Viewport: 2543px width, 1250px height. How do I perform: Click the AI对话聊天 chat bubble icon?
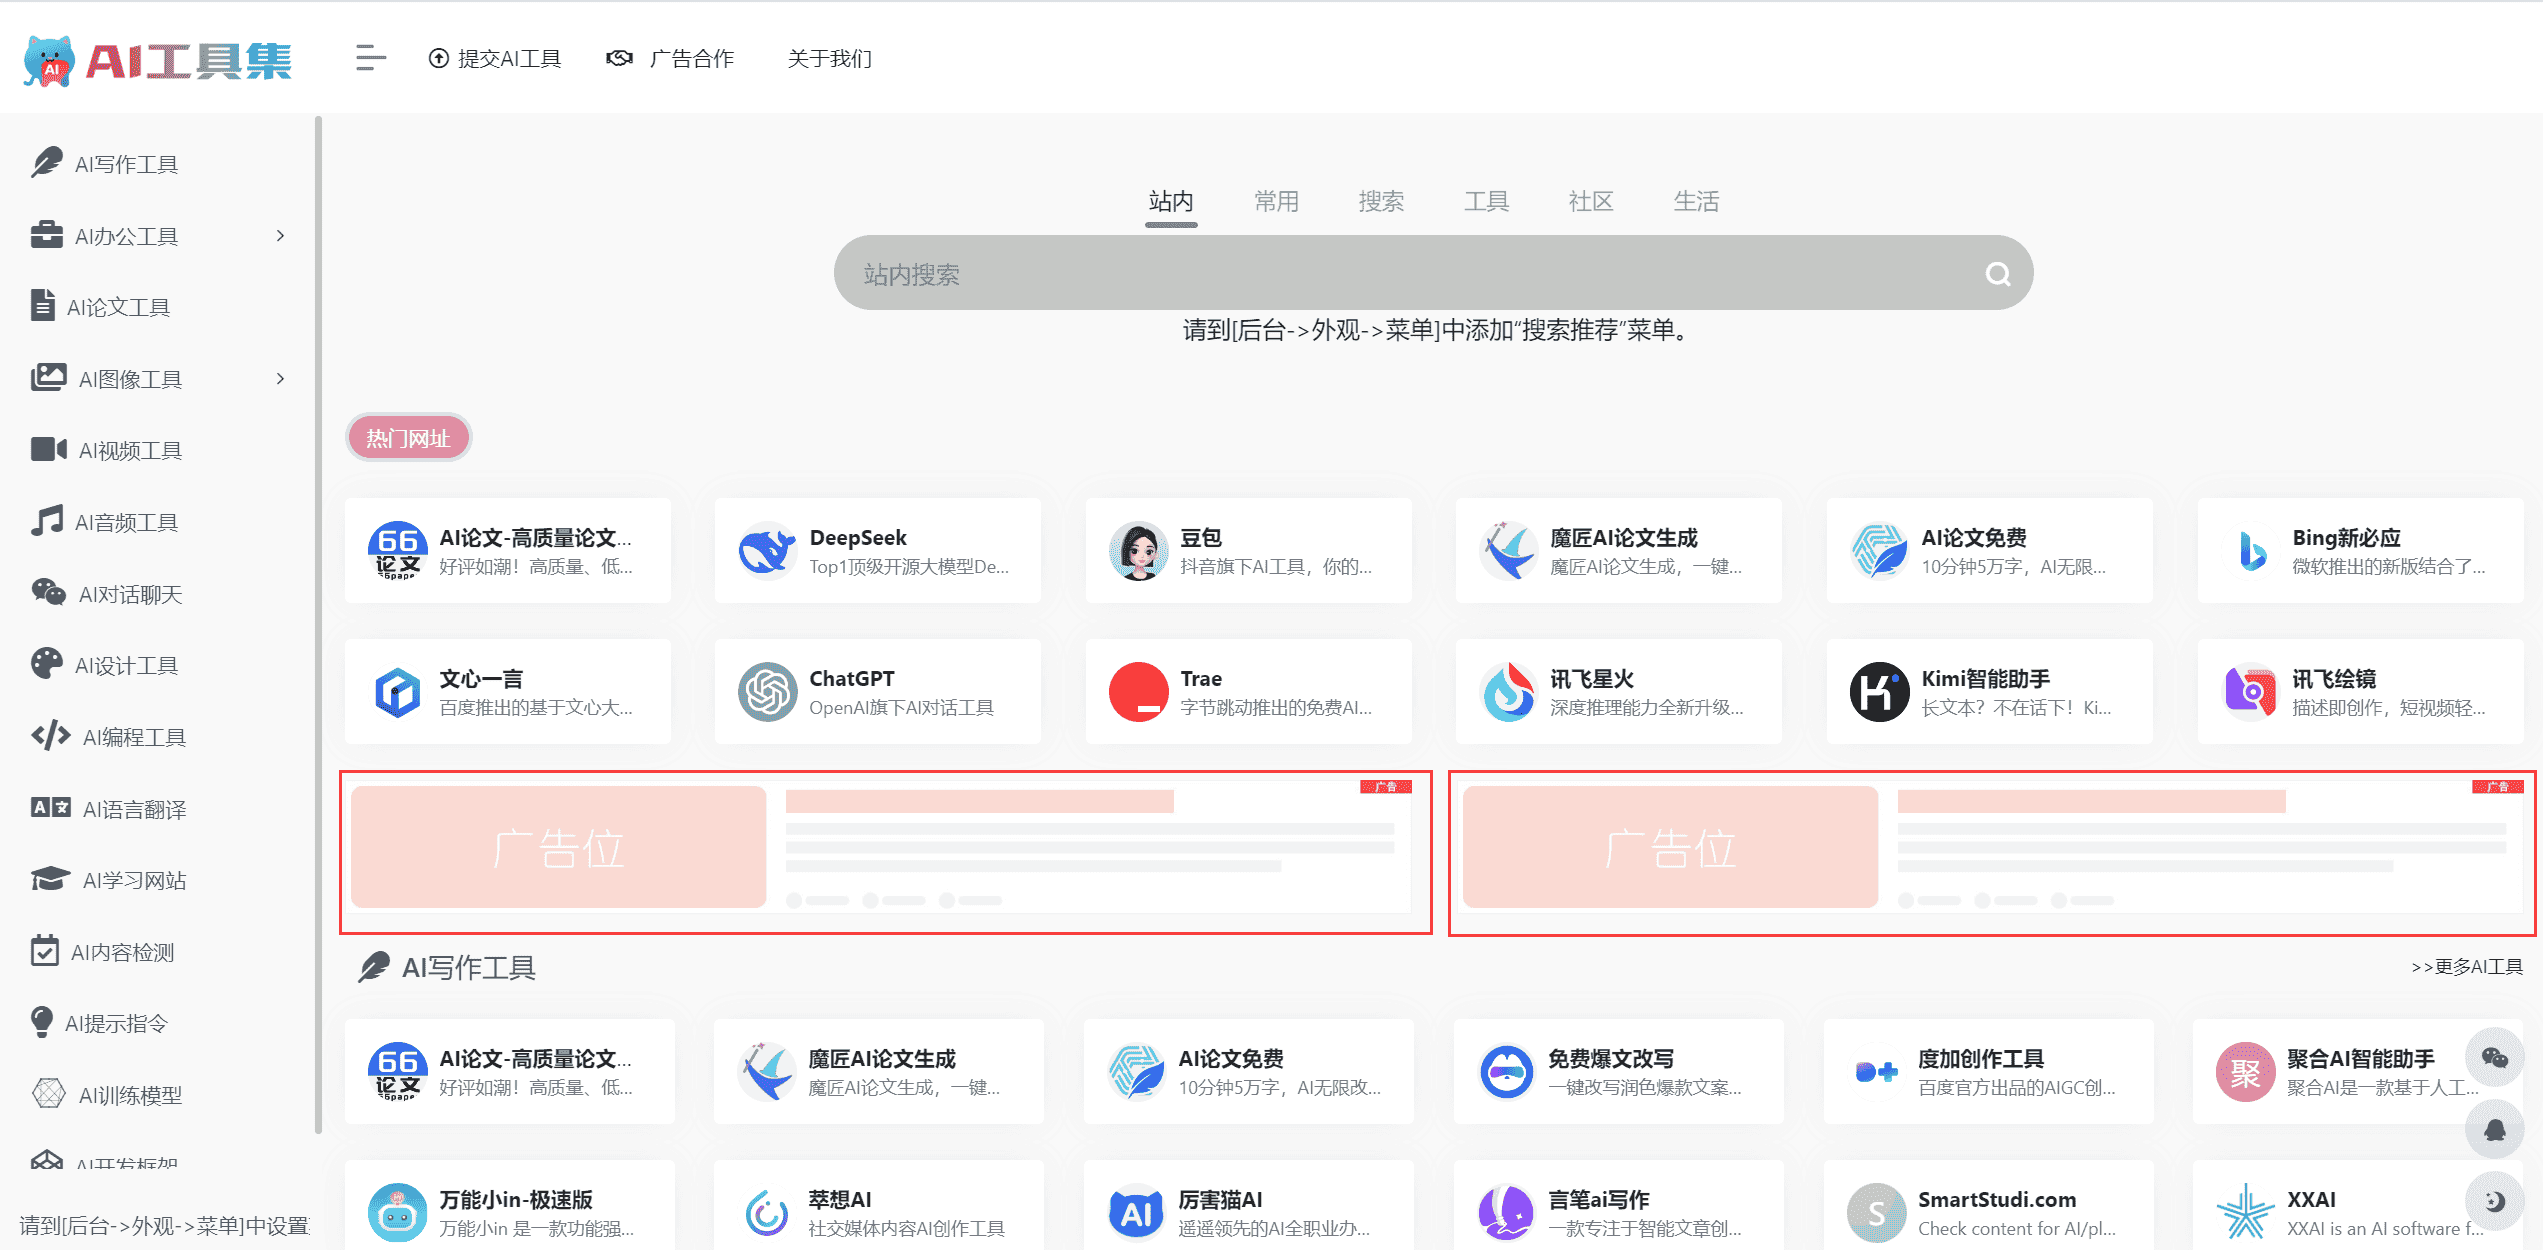[x=48, y=592]
